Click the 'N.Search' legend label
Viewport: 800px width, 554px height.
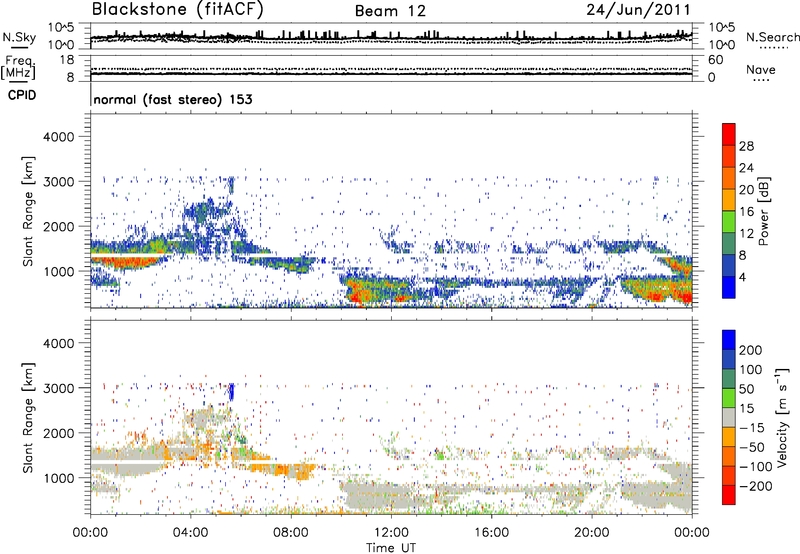(x=772, y=37)
